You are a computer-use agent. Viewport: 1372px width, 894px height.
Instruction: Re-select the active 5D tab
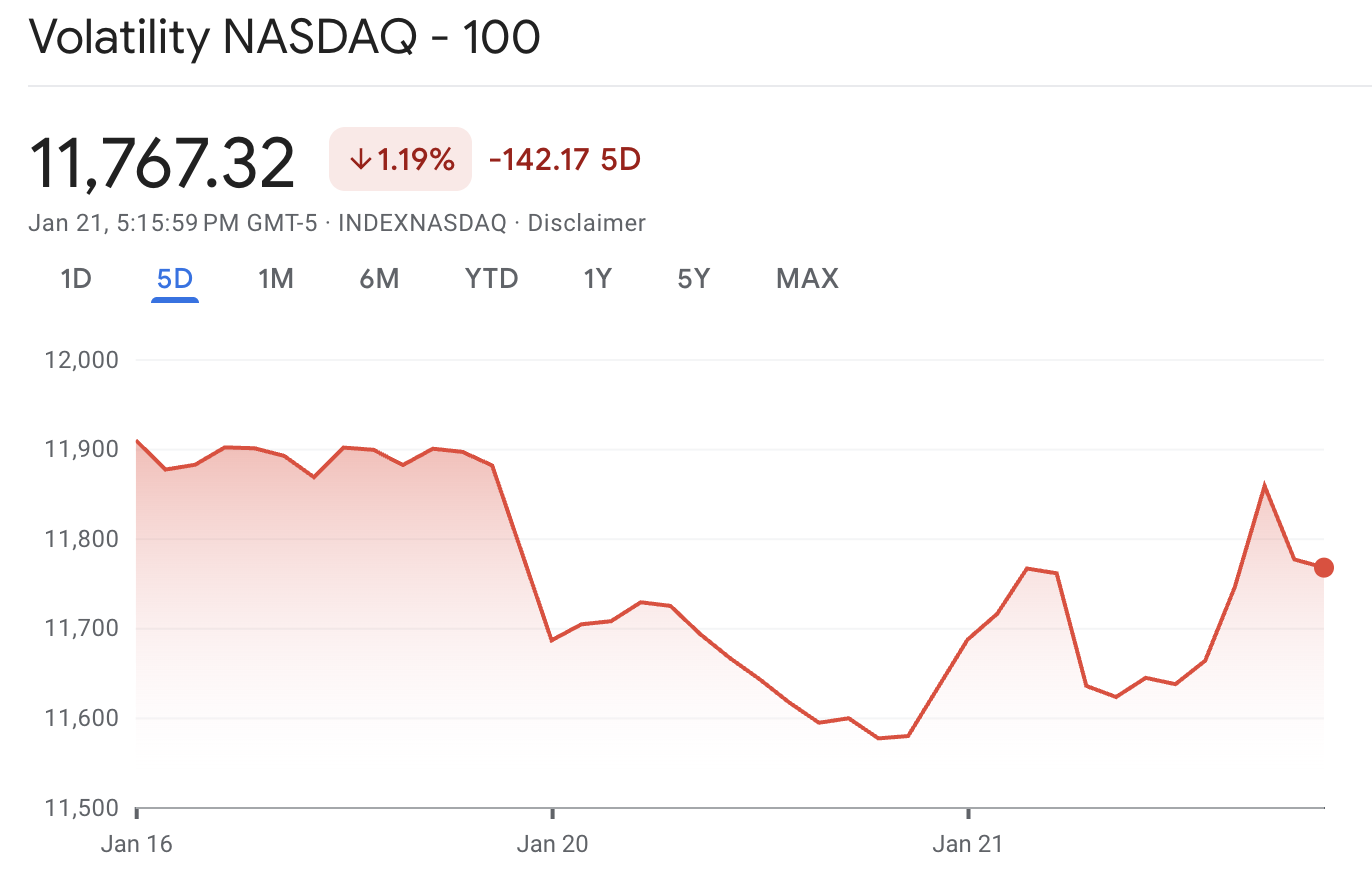[x=175, y=279]
